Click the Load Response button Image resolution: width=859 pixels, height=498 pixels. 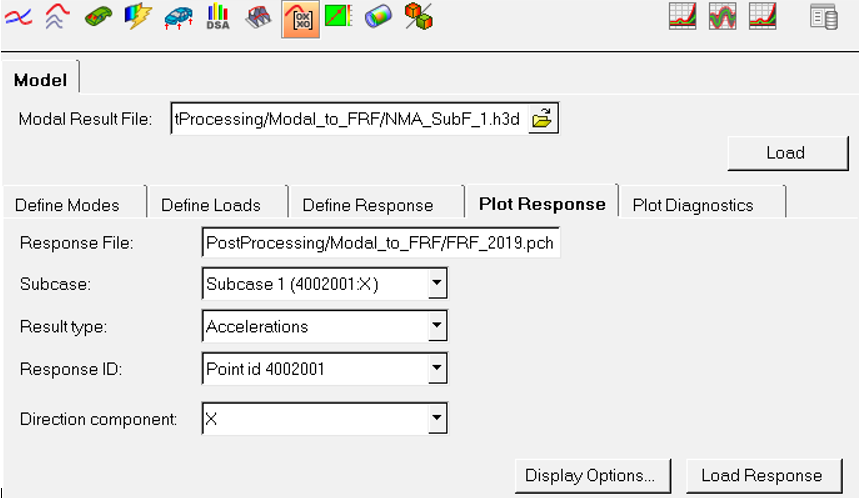[762, 475]
